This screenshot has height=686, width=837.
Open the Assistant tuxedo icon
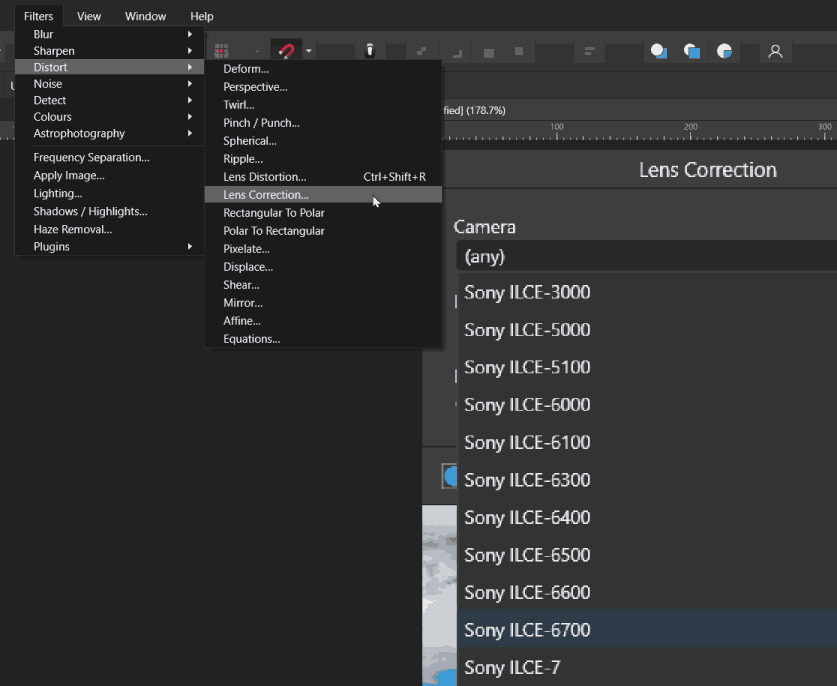369,51
